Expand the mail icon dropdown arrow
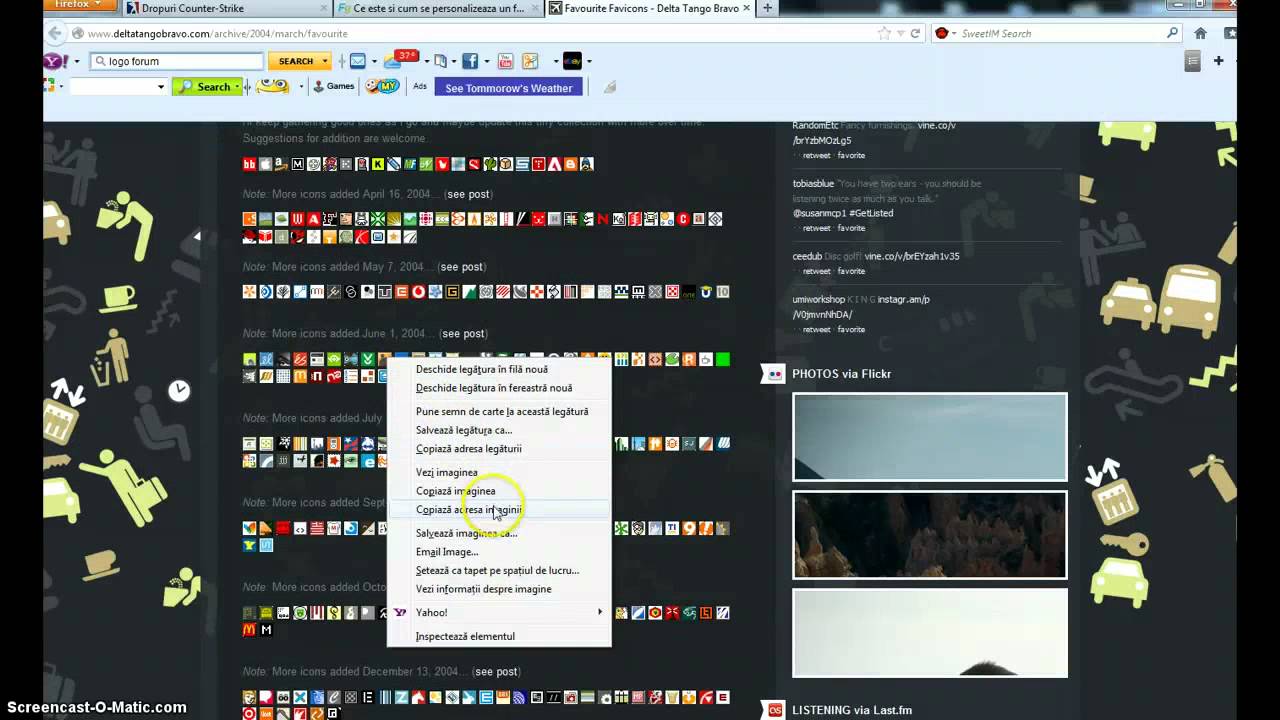This screenshot has height=720, width=1280. coord(375,61)
